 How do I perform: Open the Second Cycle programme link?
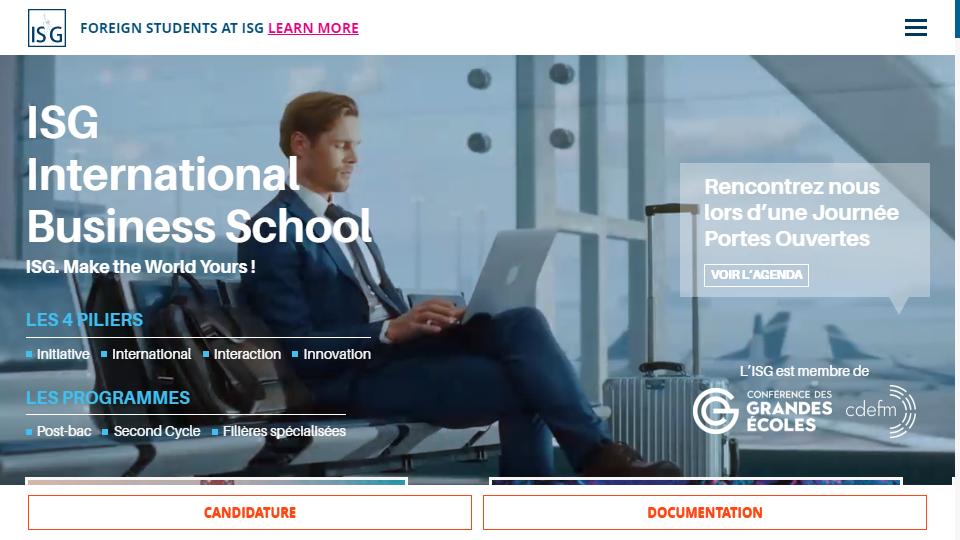coord(157,431)
